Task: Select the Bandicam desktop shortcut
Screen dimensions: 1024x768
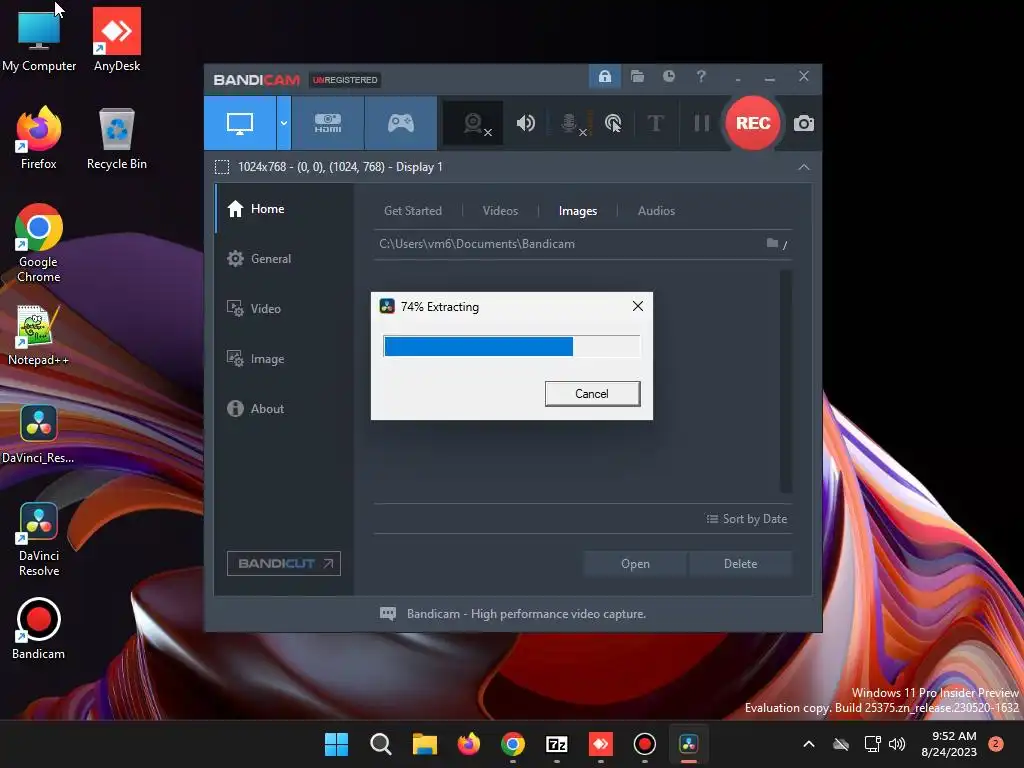Action: pos(39,629)
